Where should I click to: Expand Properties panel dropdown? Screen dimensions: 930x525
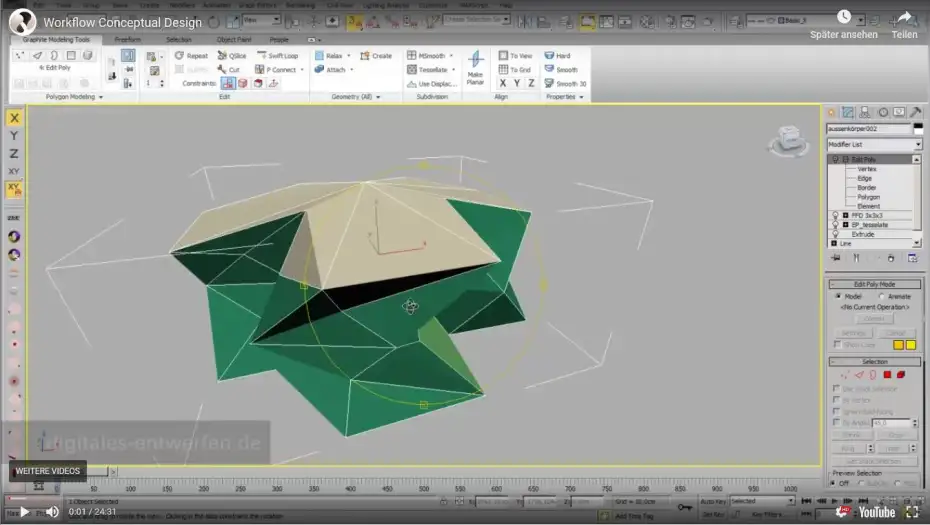tap(581, 97)
